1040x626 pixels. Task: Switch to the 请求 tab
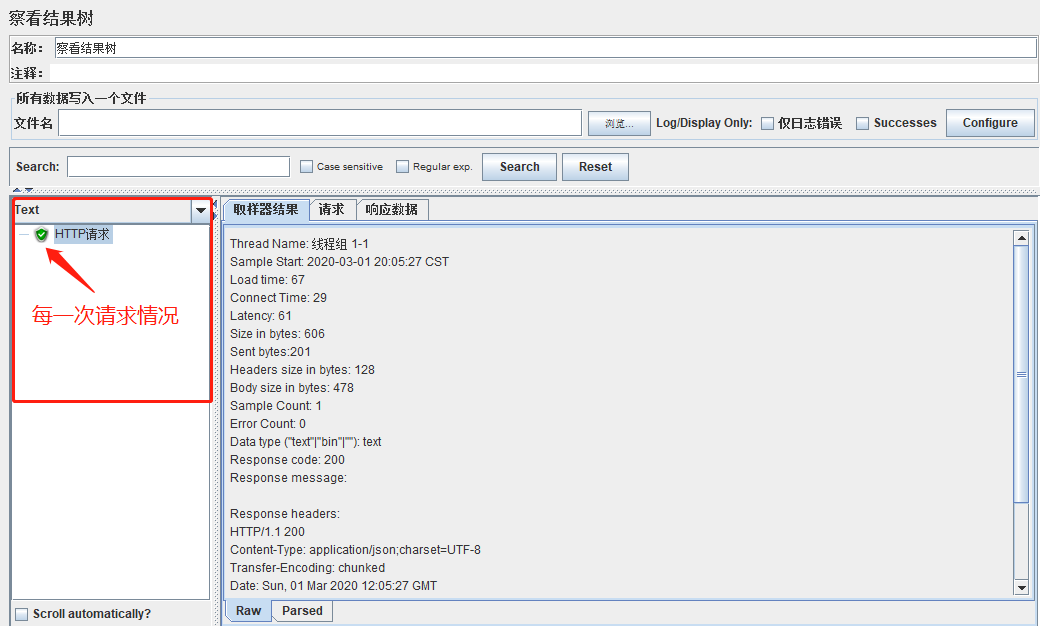(x=332, y=209)
